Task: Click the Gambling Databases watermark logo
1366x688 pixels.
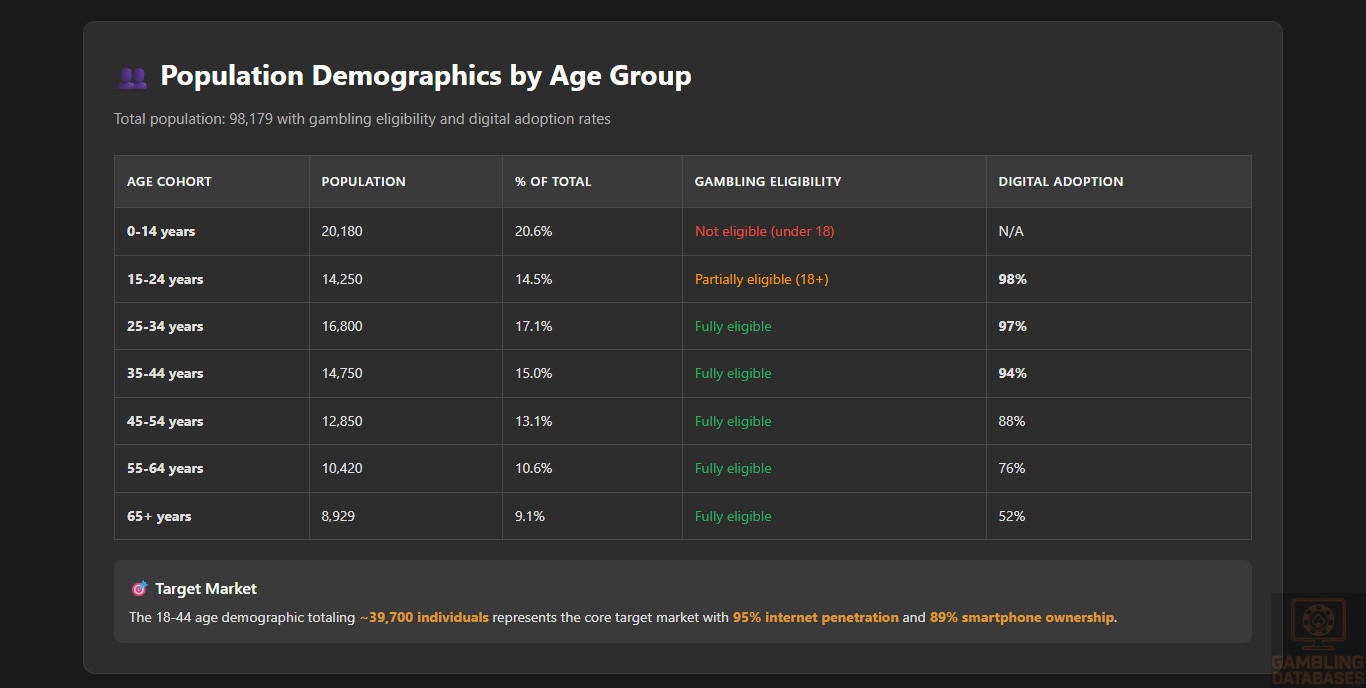Action: [x=1317, y=640]
